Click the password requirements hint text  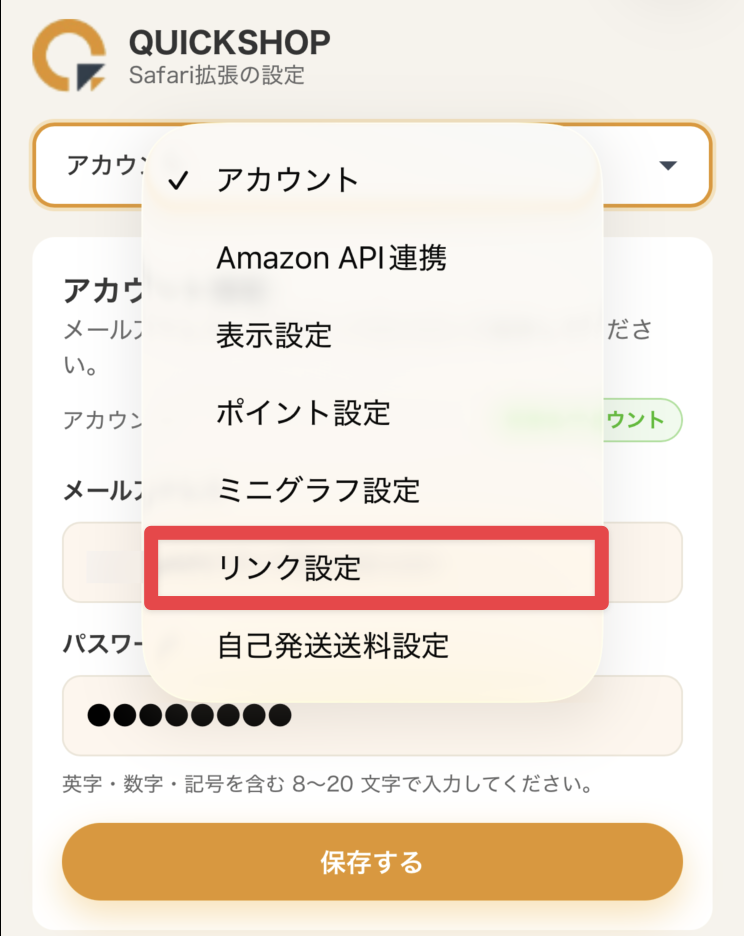tap(327, 783)
